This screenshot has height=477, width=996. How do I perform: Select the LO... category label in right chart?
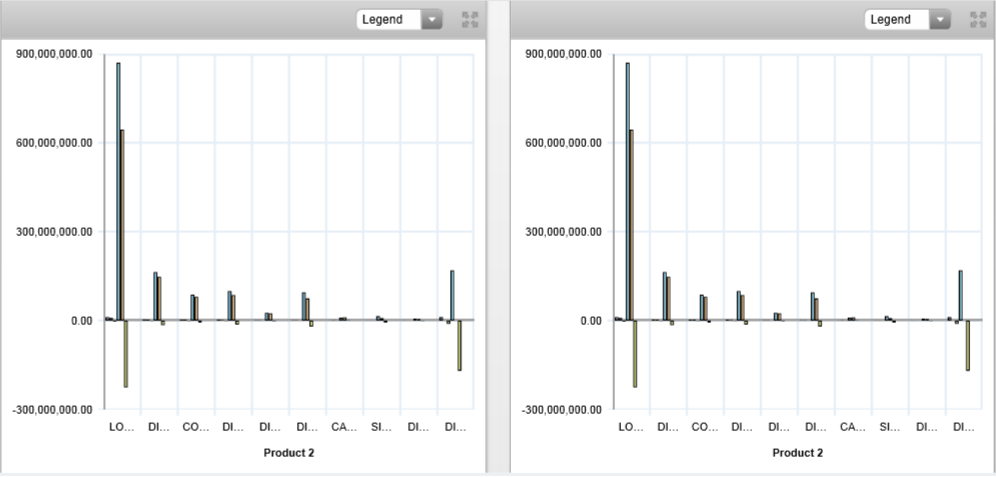tap(631, 428)
